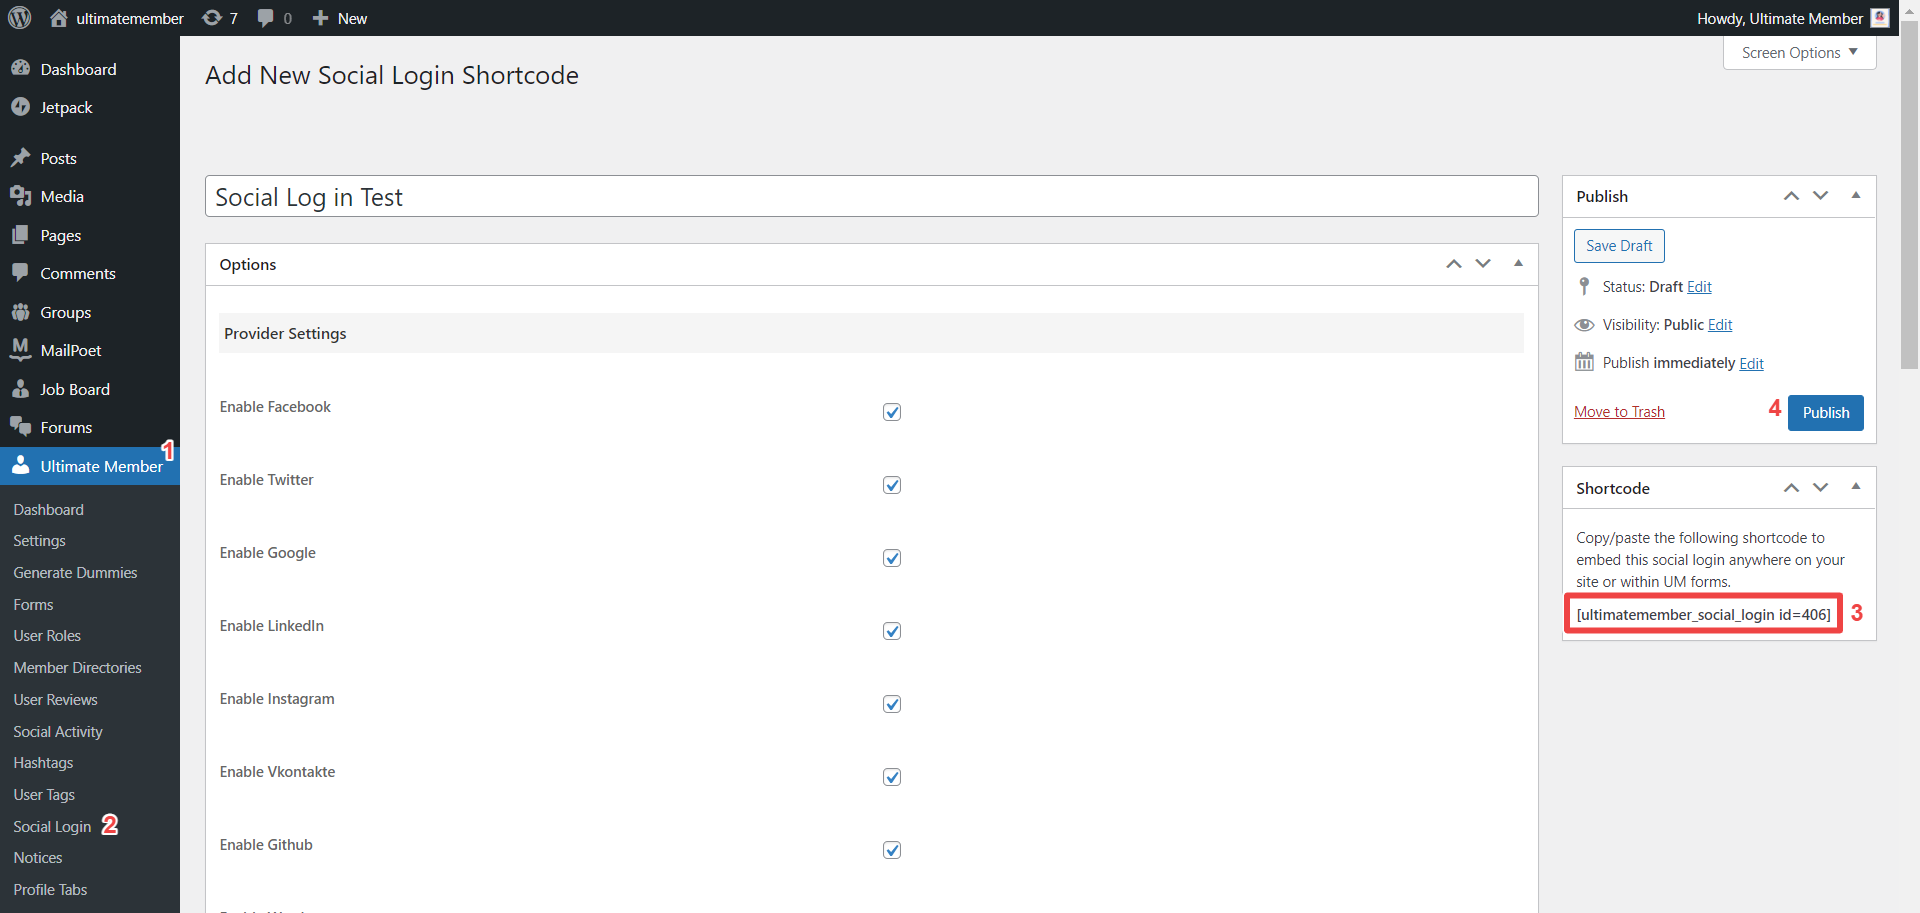
Task: Open Notices submenu item
Action: tap(38, 858)
